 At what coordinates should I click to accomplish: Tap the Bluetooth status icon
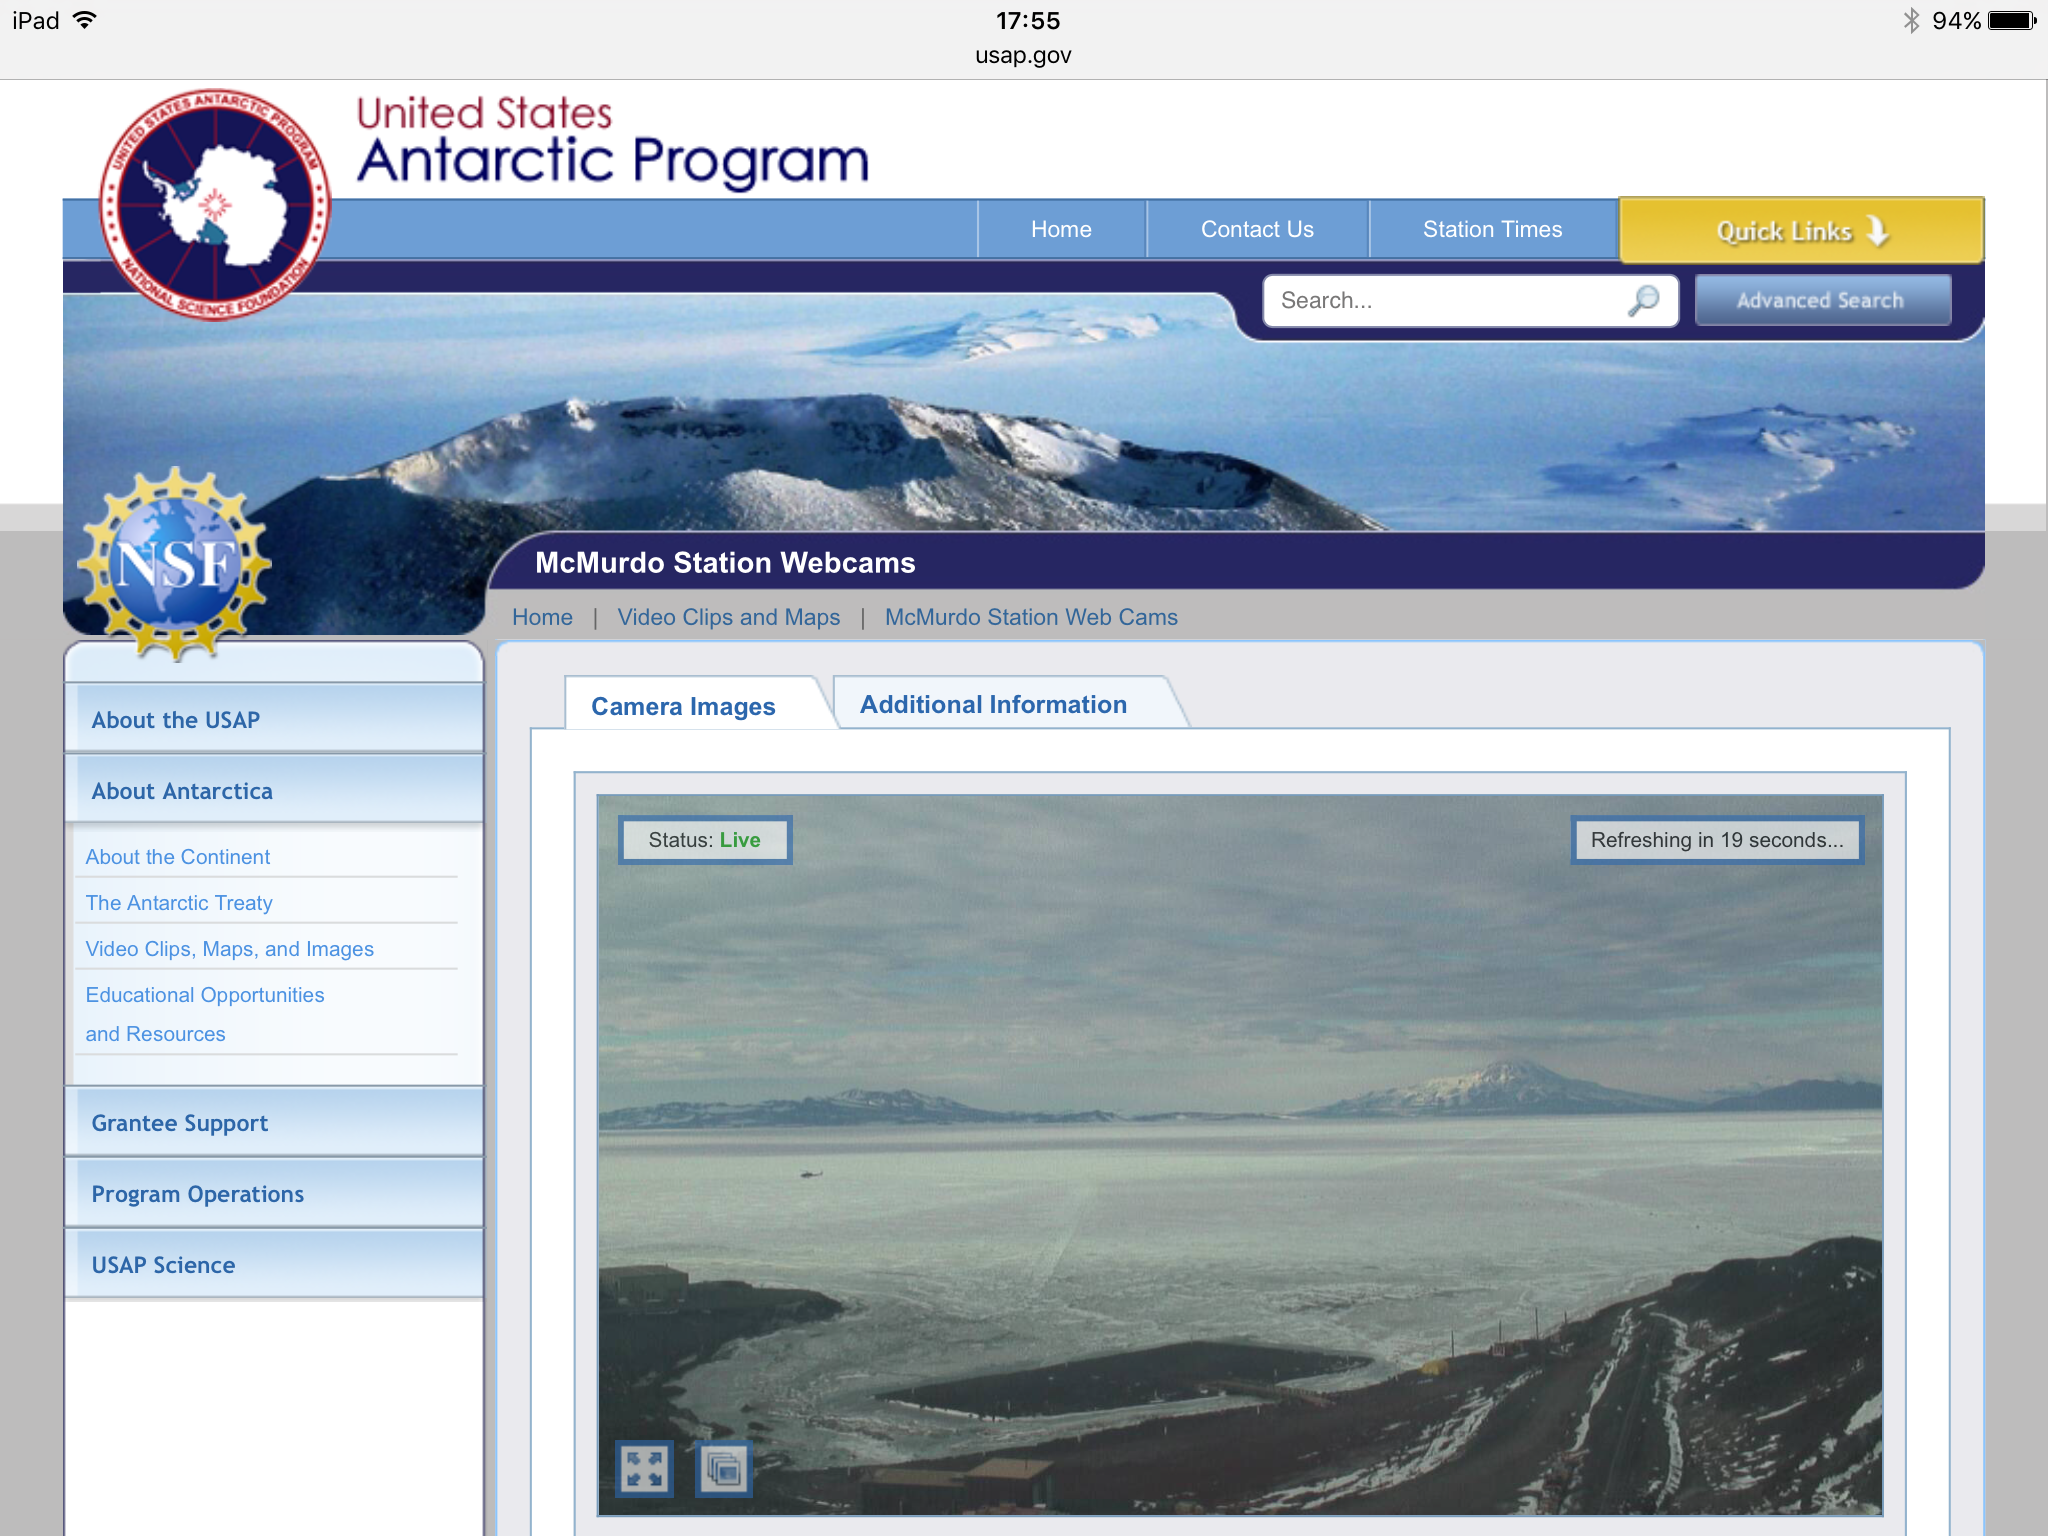click(x=1911, y=20)
